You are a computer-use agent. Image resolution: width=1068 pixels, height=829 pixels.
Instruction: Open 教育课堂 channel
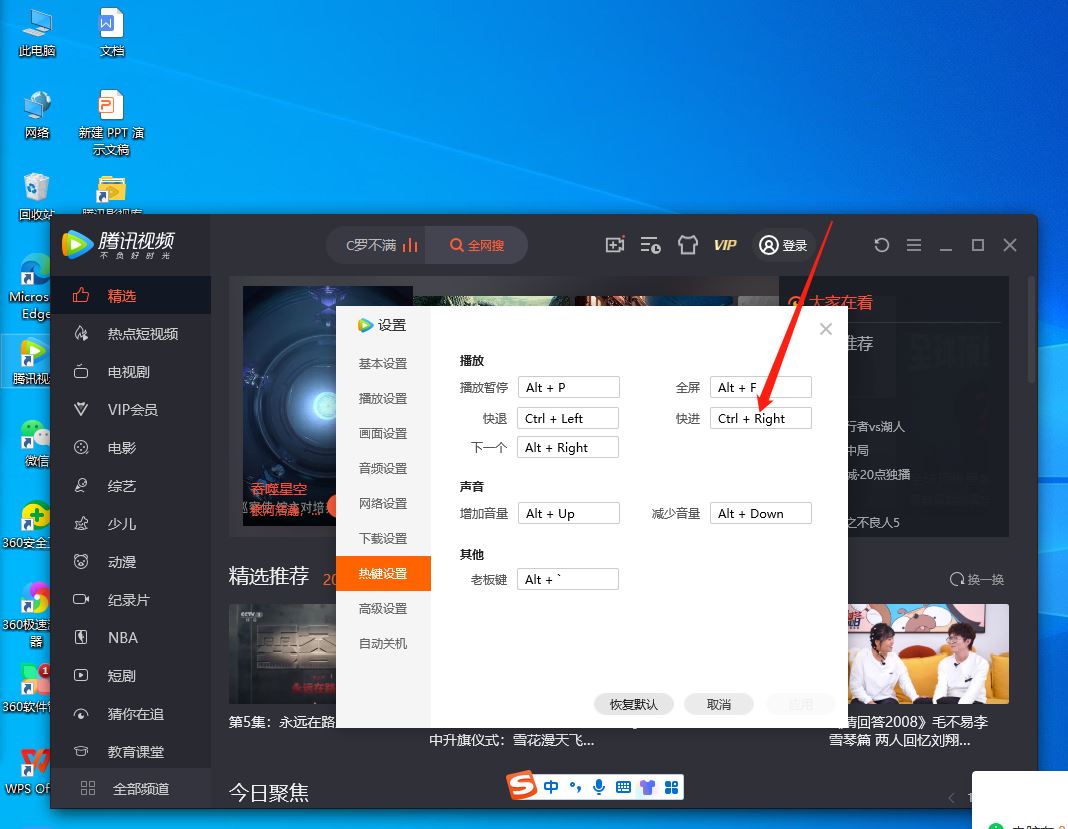click(130, 751)
